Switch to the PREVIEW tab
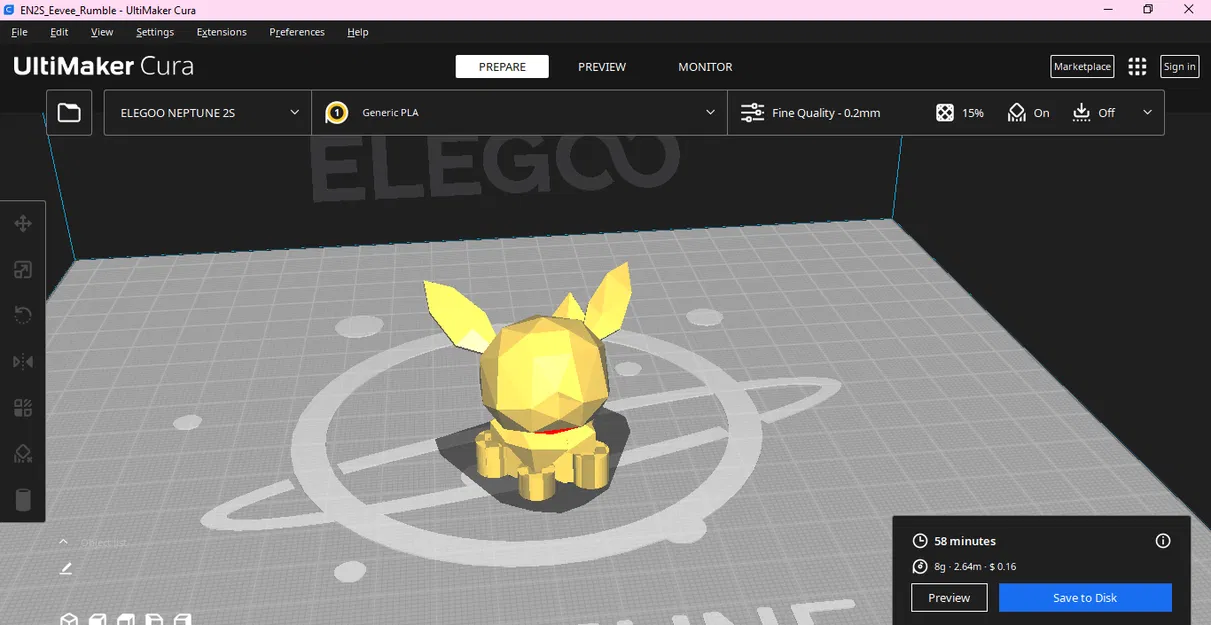 point(601,66)
